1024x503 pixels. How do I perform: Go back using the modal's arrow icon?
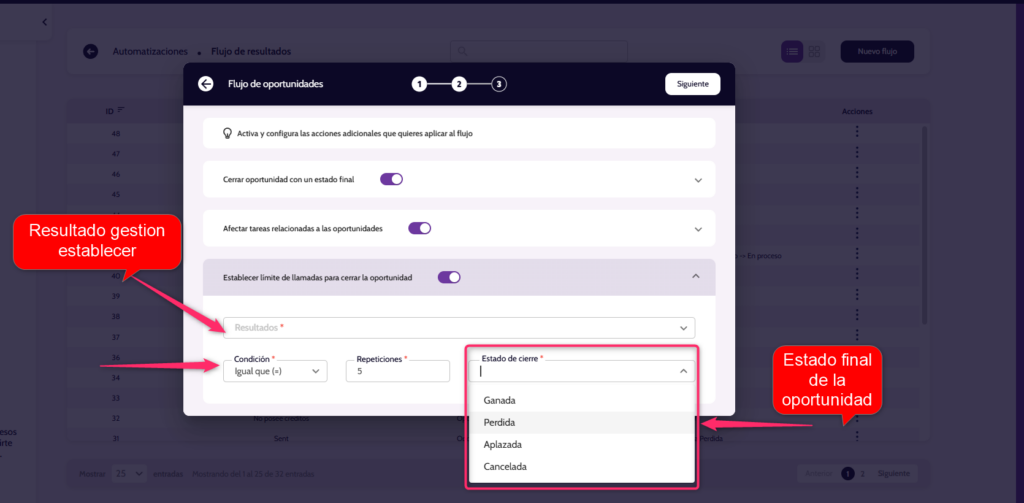(206, 84)
